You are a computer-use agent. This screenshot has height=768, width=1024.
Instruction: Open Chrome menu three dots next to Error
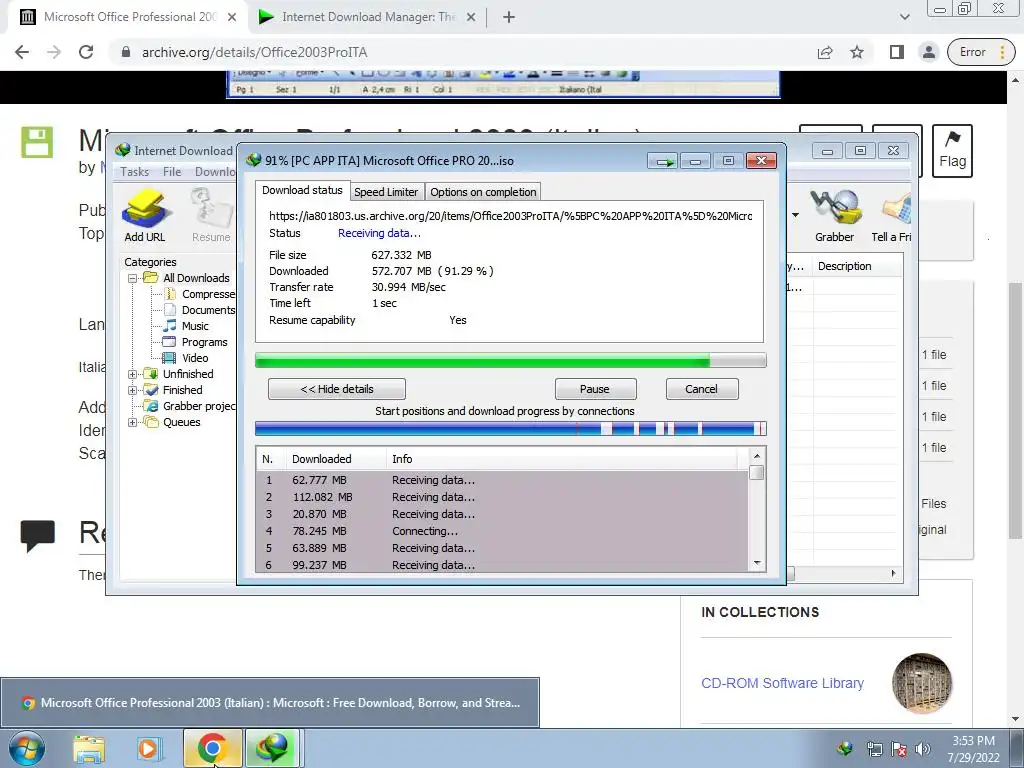1002,52
